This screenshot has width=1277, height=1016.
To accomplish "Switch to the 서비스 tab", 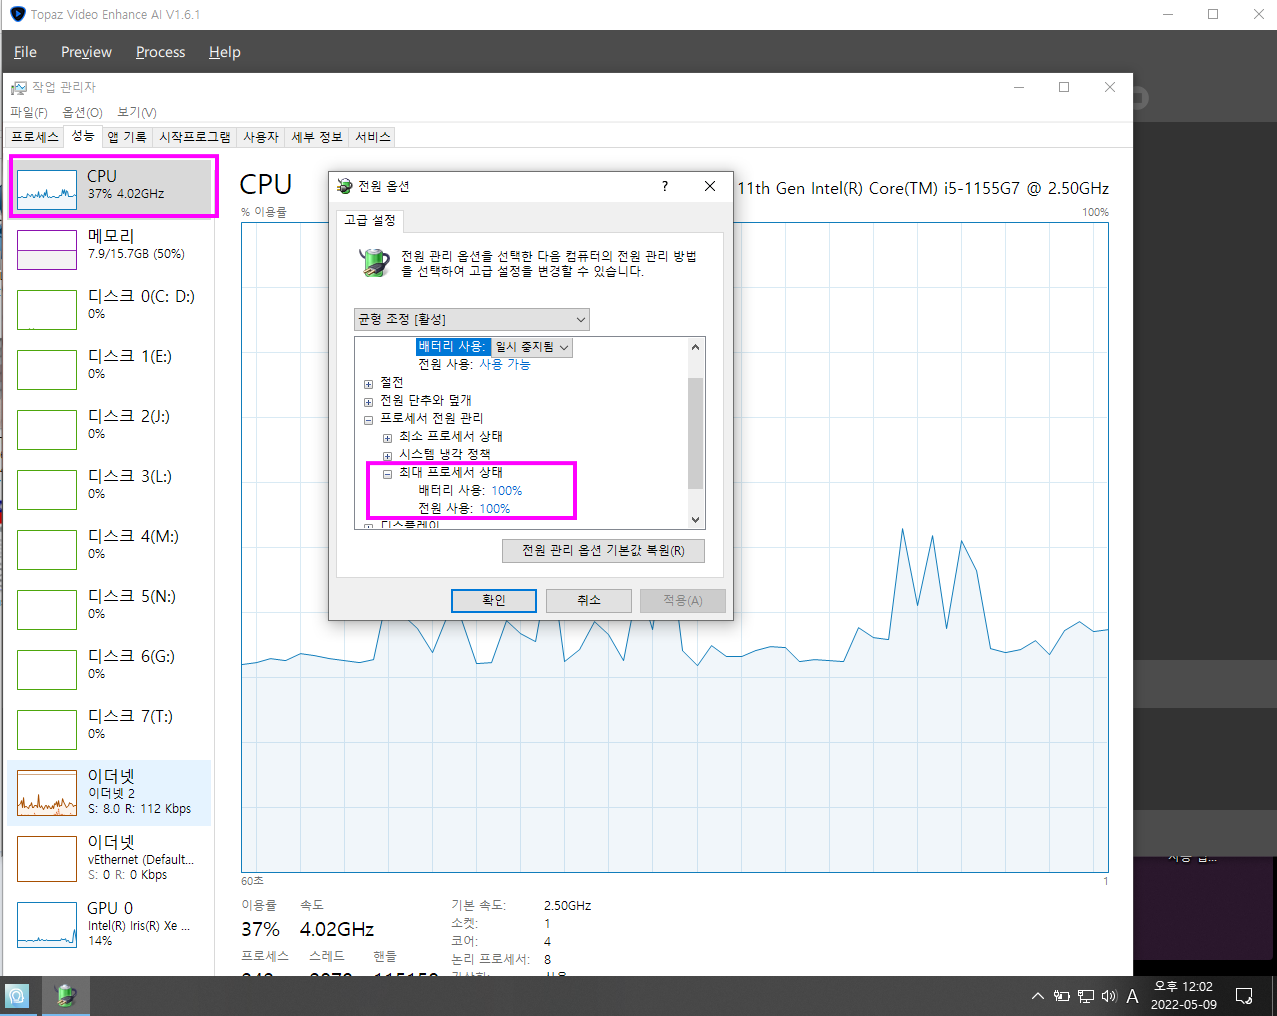I will point(373,137).
